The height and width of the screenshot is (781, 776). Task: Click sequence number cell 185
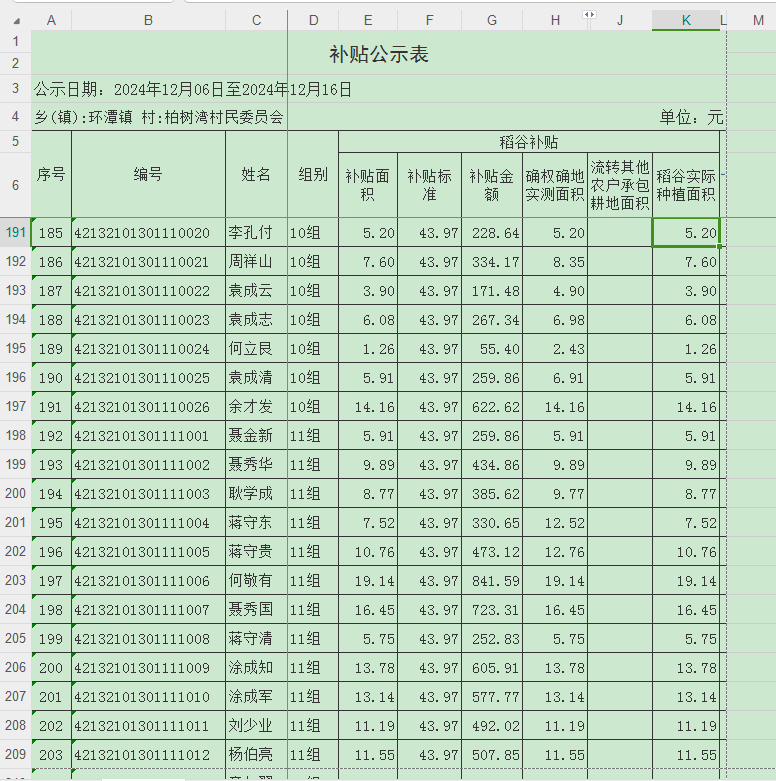click(x=51, y=232)
